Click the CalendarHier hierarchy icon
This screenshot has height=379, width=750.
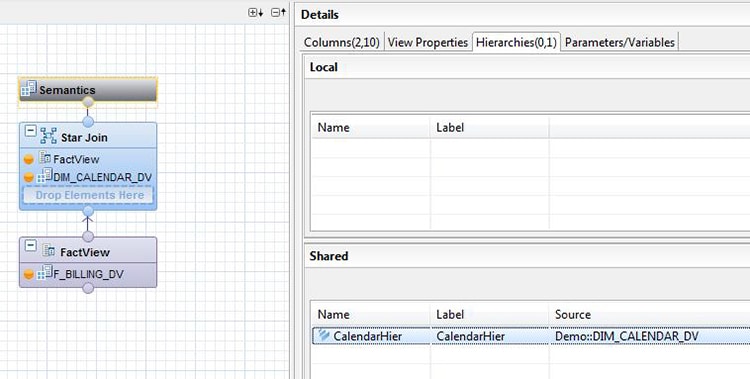point(324,335)
